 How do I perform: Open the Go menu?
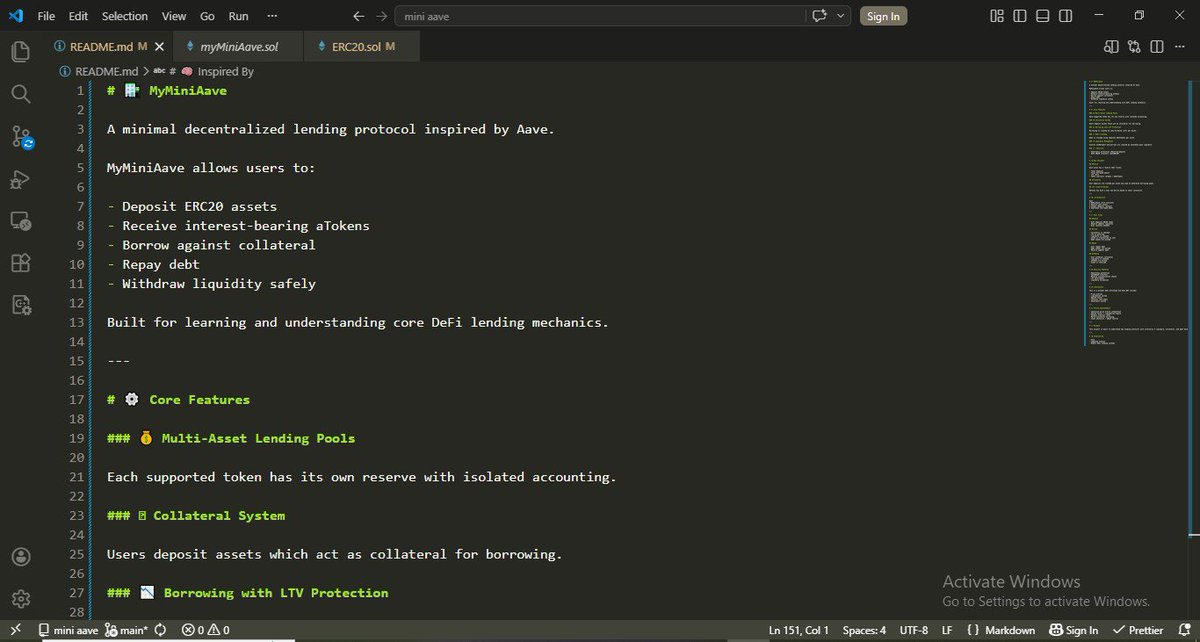207,16
